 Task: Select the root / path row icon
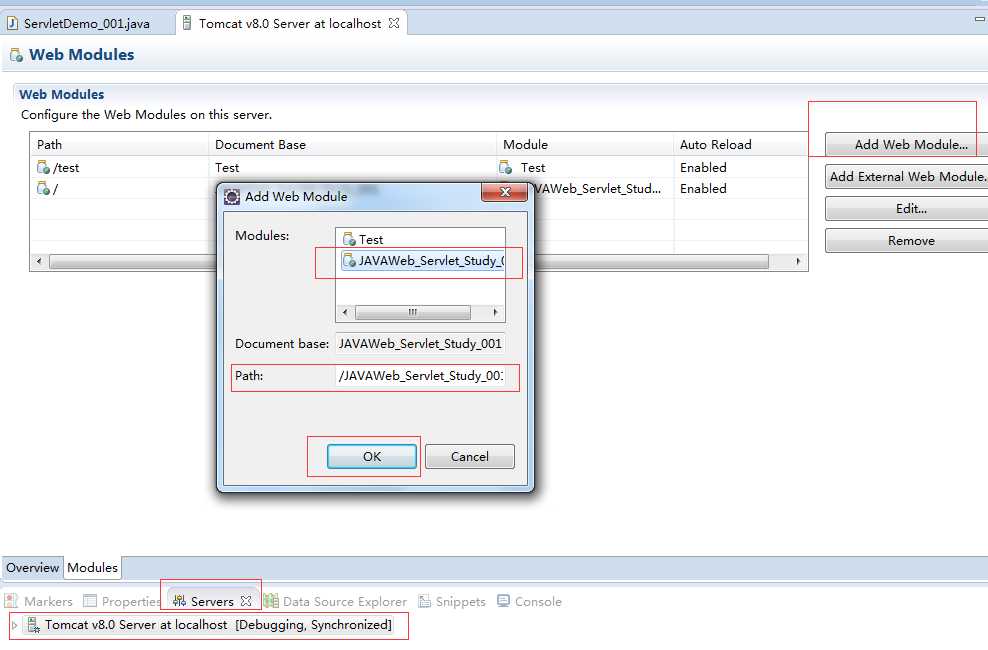point(43,188)
